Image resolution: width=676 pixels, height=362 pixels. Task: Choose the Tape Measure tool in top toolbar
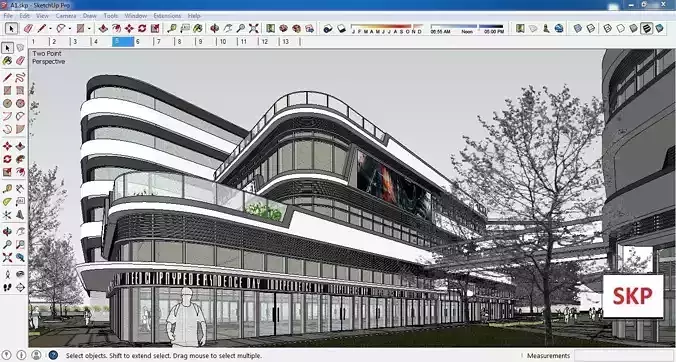tap(172, 28)
